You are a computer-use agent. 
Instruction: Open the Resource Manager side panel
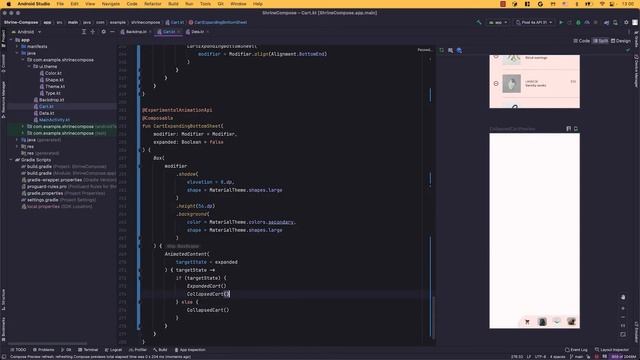pos(3,99)
